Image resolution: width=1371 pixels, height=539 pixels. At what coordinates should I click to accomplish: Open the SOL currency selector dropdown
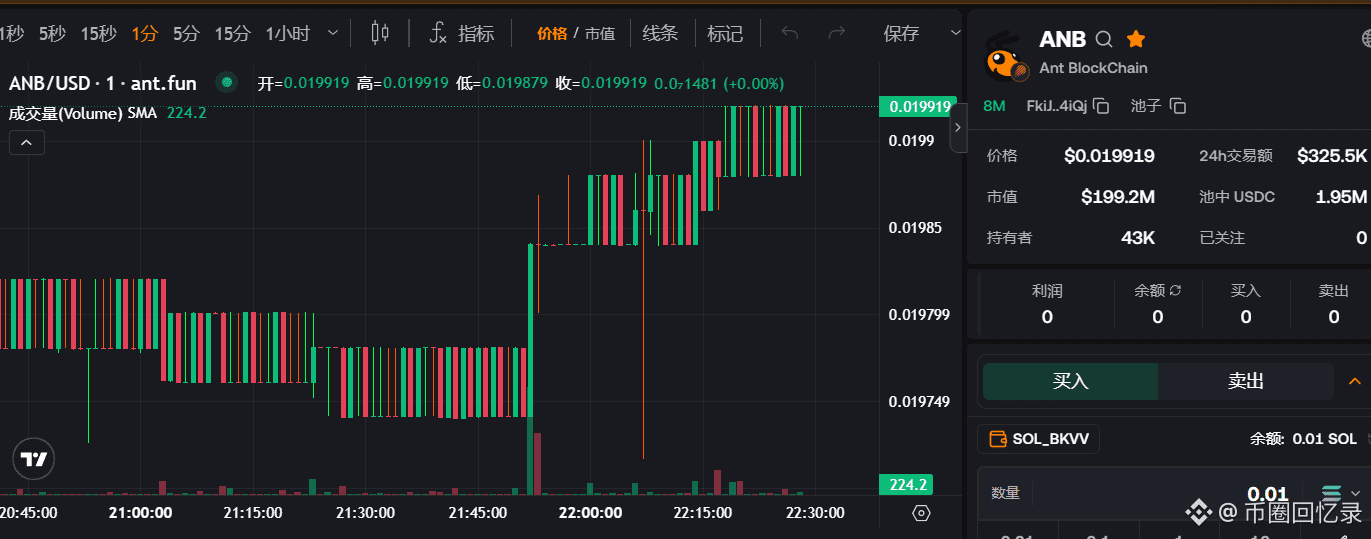coord(1341,493)
